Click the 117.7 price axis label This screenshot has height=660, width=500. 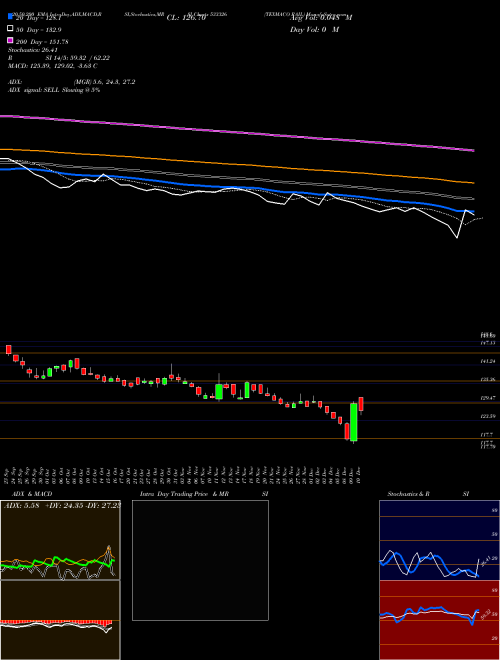coord(487,434)
